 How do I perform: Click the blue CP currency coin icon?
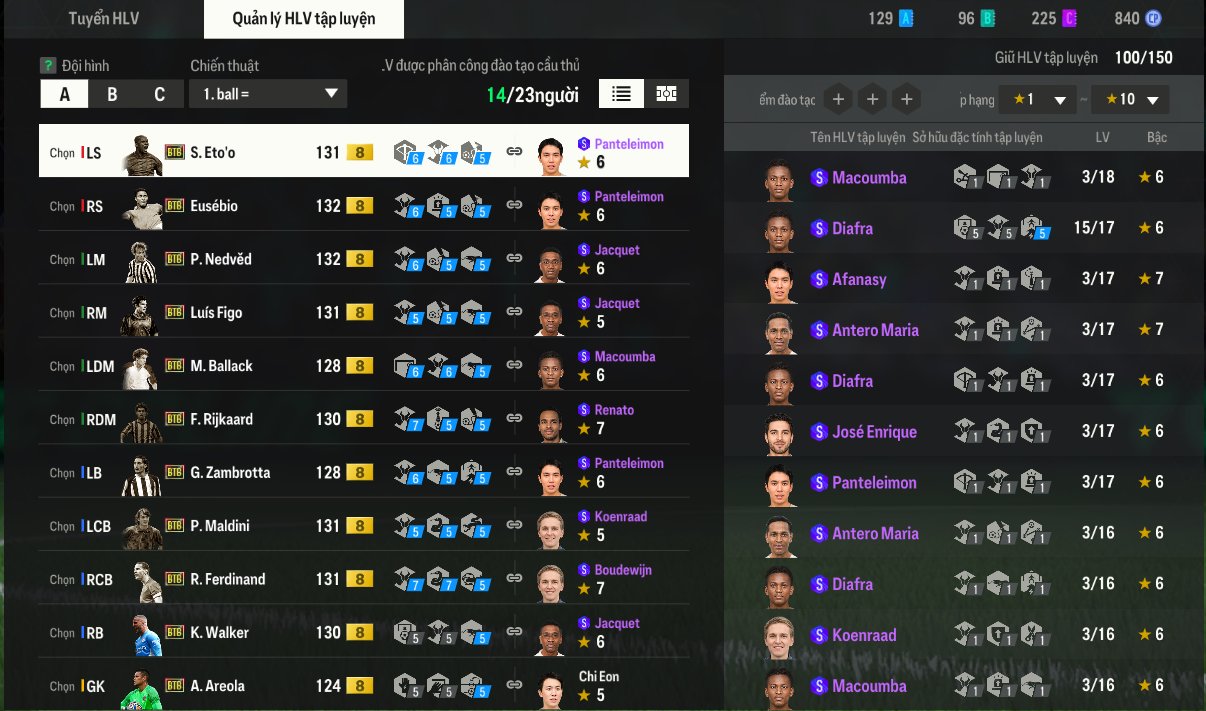point(1153,18)
